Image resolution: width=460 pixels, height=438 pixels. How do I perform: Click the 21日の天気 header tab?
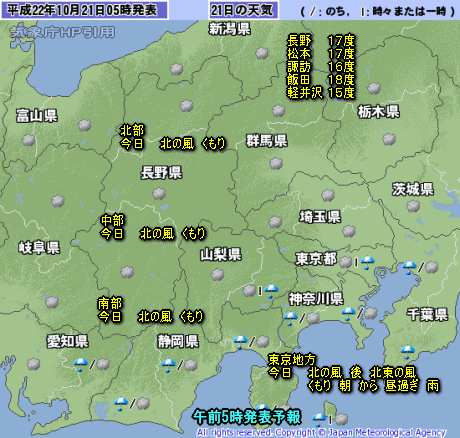pos(243,10)
